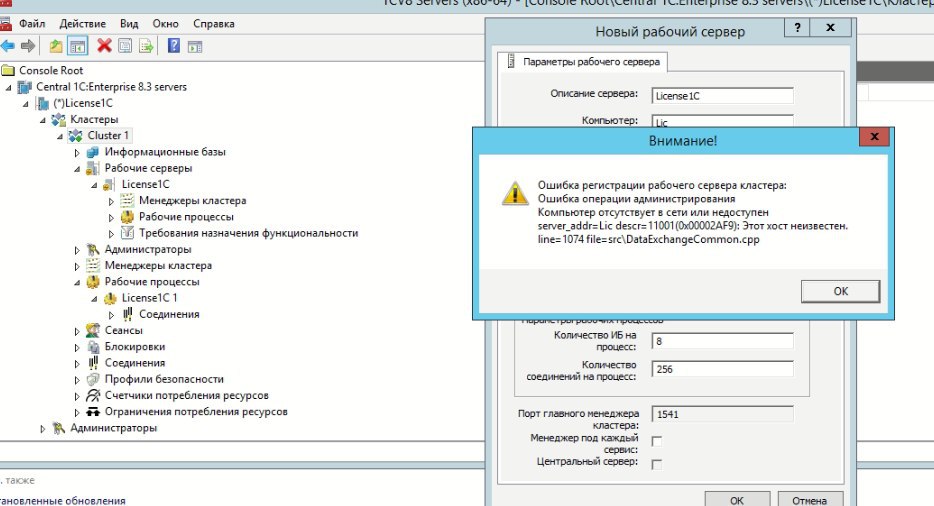Click the Сеансы node icon

point(92,330)
